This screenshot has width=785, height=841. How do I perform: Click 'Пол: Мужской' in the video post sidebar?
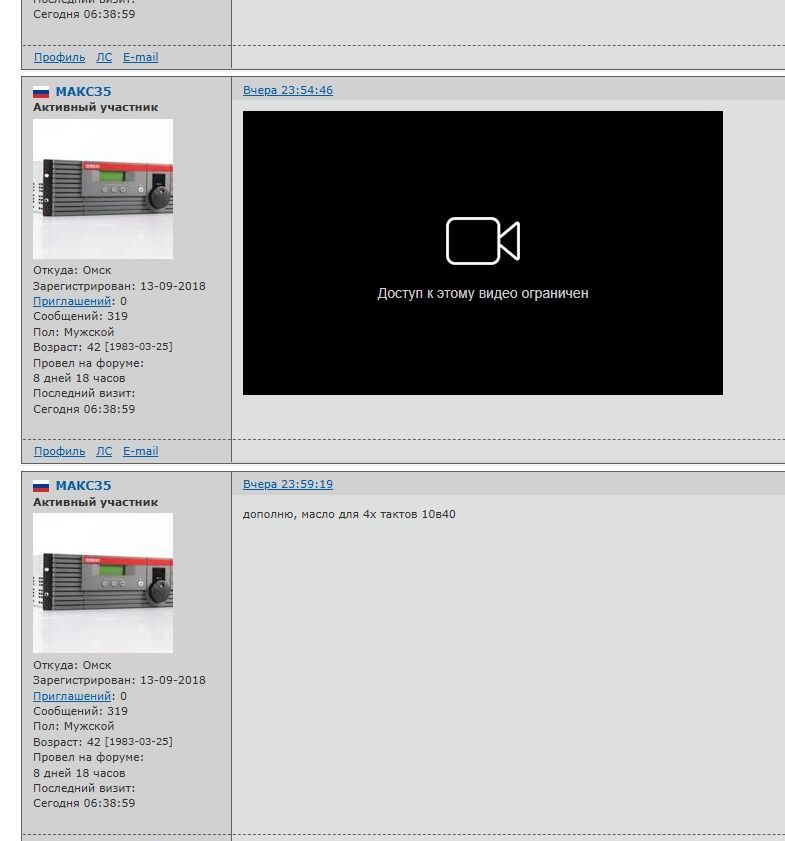[73, 332]
